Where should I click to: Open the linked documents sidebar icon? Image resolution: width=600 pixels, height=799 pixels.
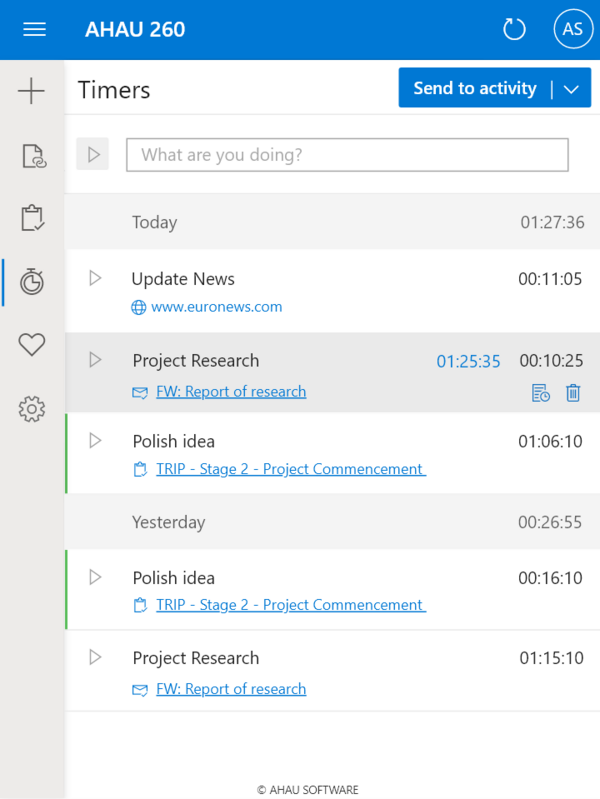pyautogui.click(x=32, y=155)
